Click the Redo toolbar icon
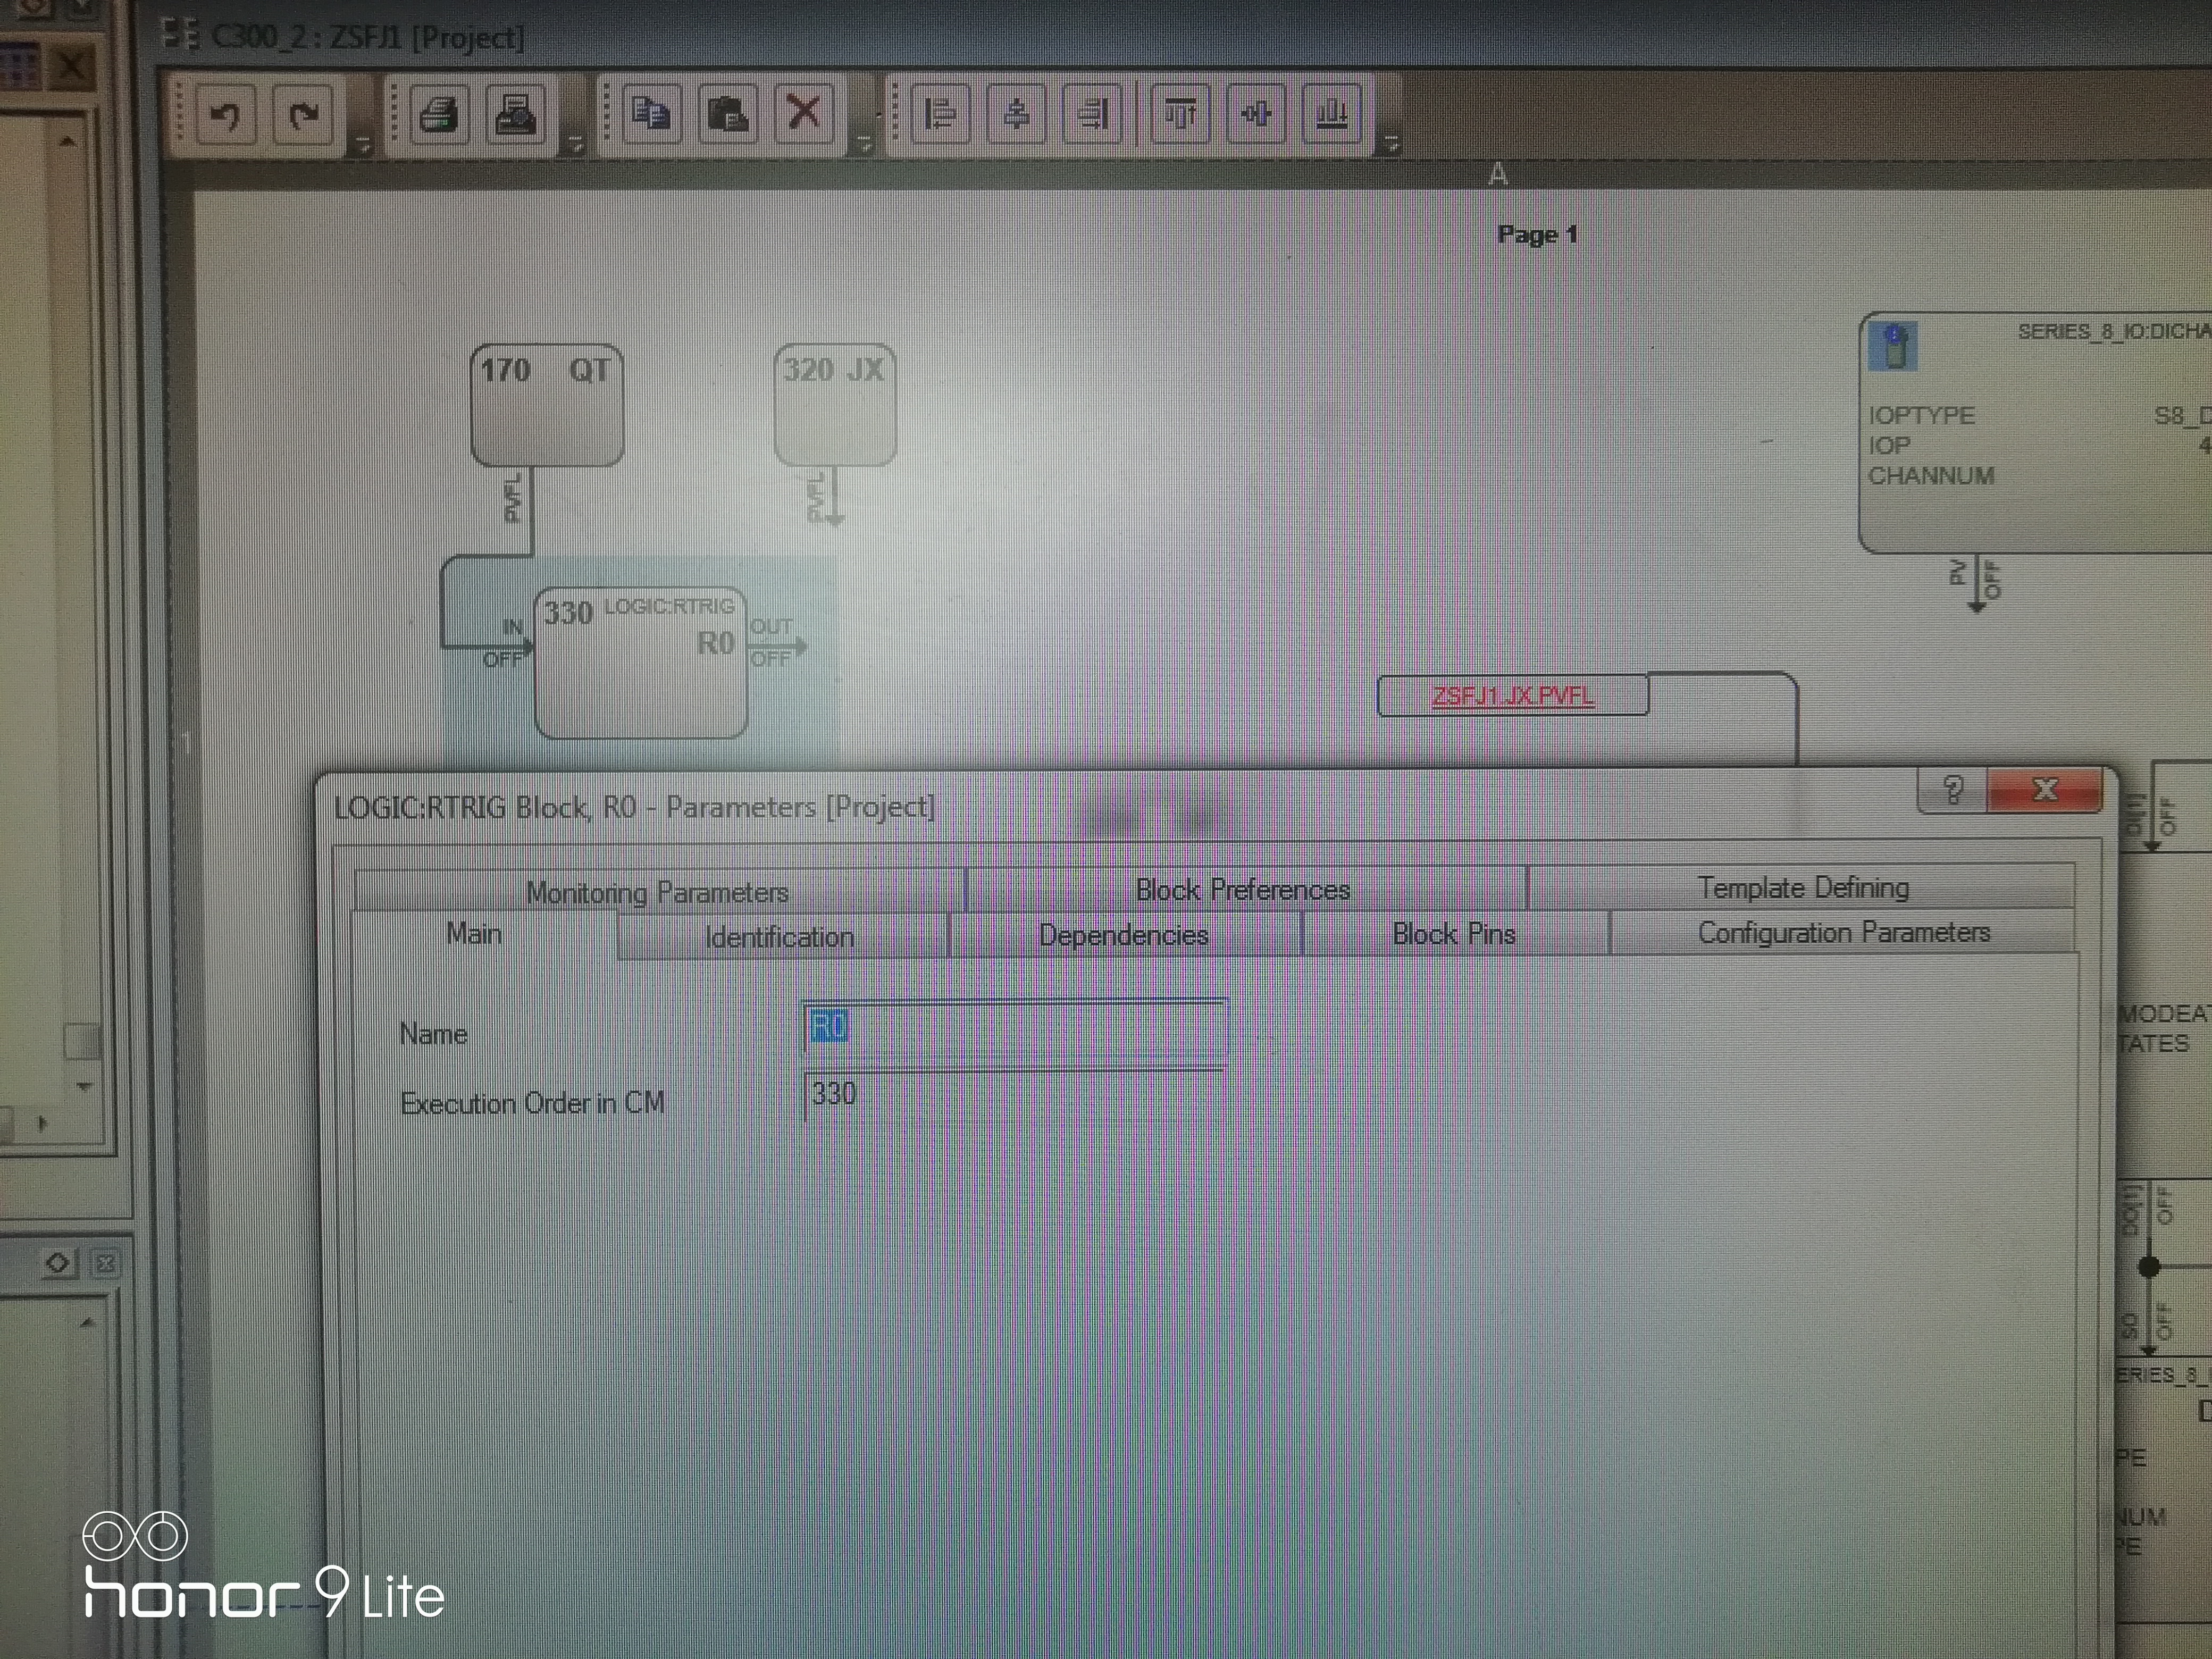This screenshot has height=1659, width=2212. click(303, 115)
